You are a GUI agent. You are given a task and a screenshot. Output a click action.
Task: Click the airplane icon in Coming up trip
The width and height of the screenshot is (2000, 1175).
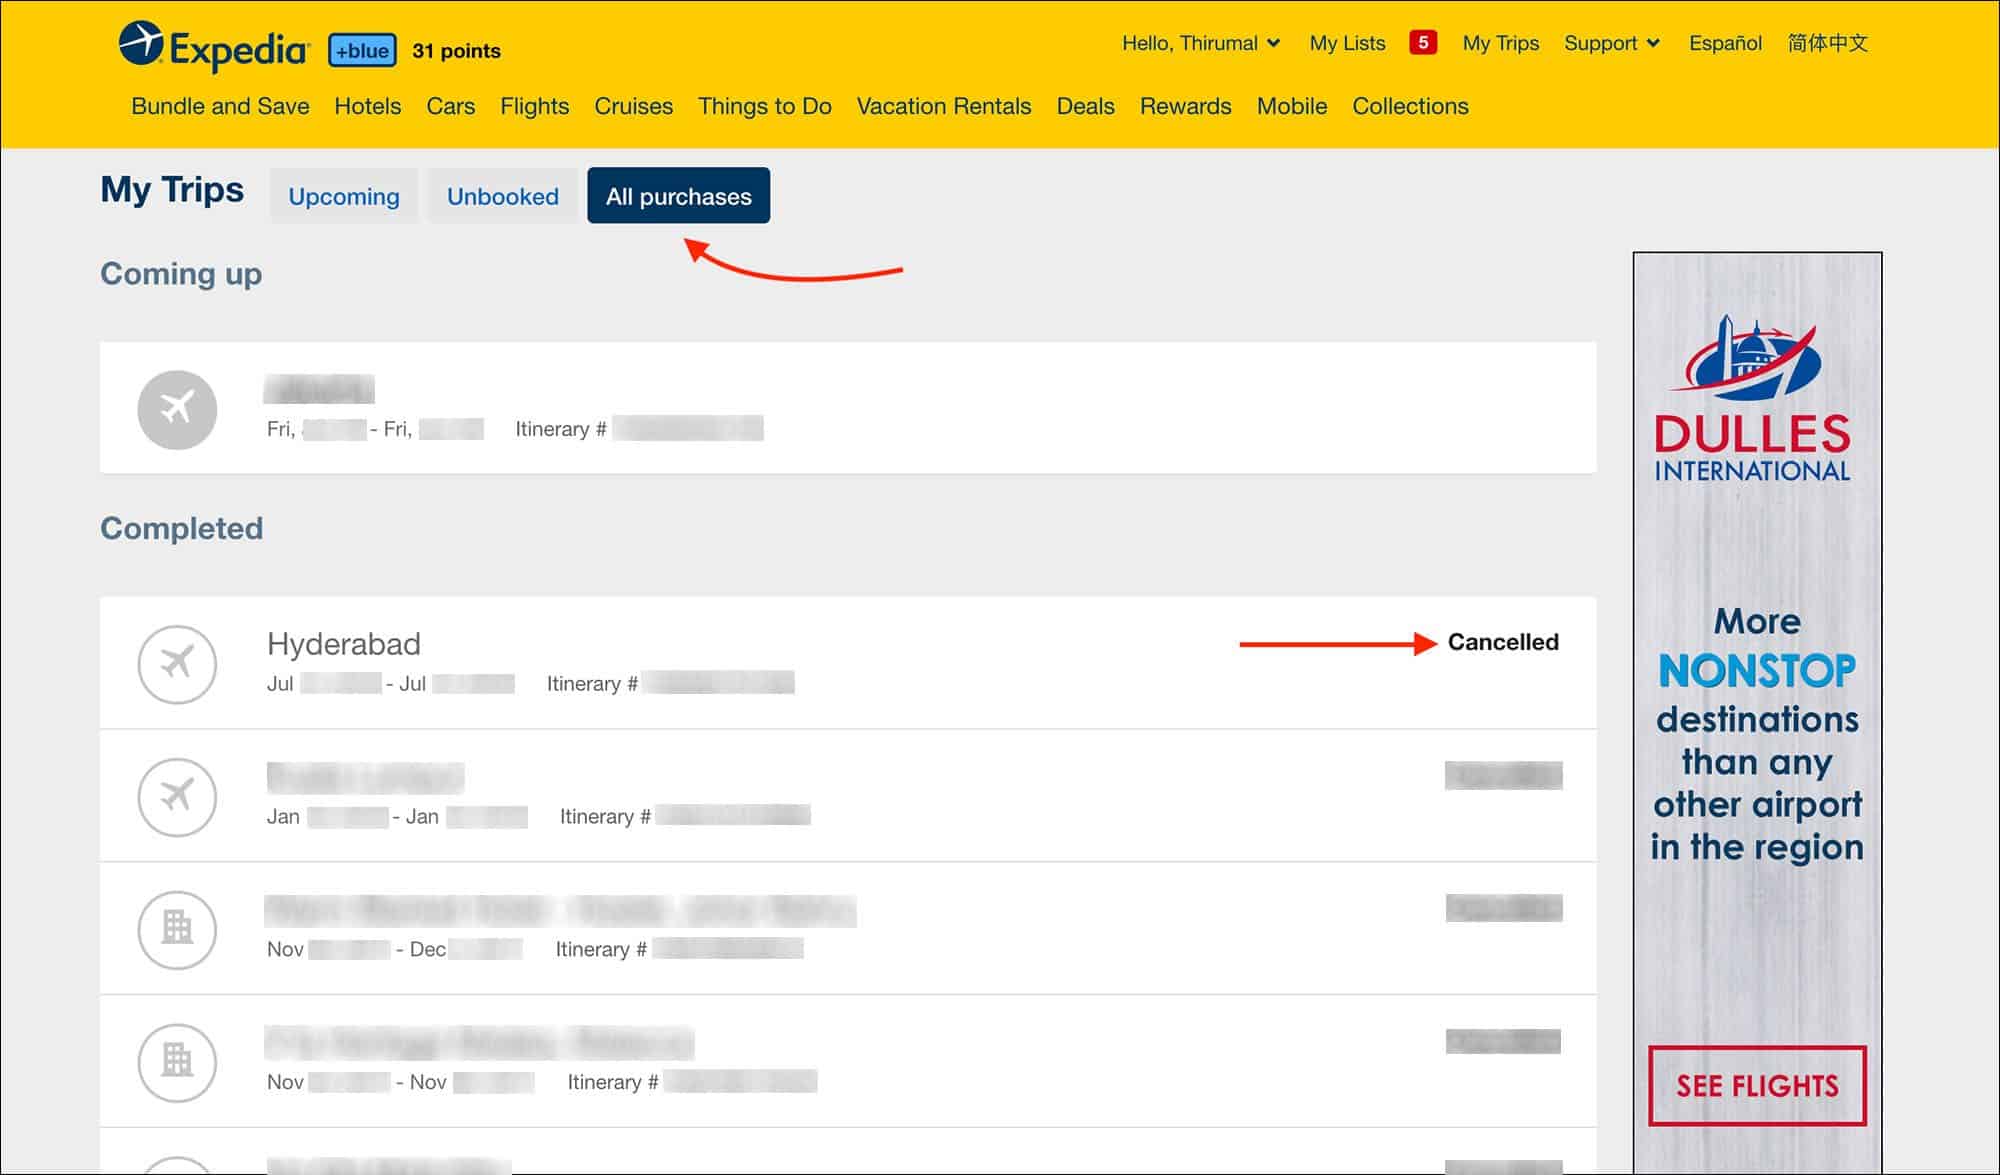(177, 409)
